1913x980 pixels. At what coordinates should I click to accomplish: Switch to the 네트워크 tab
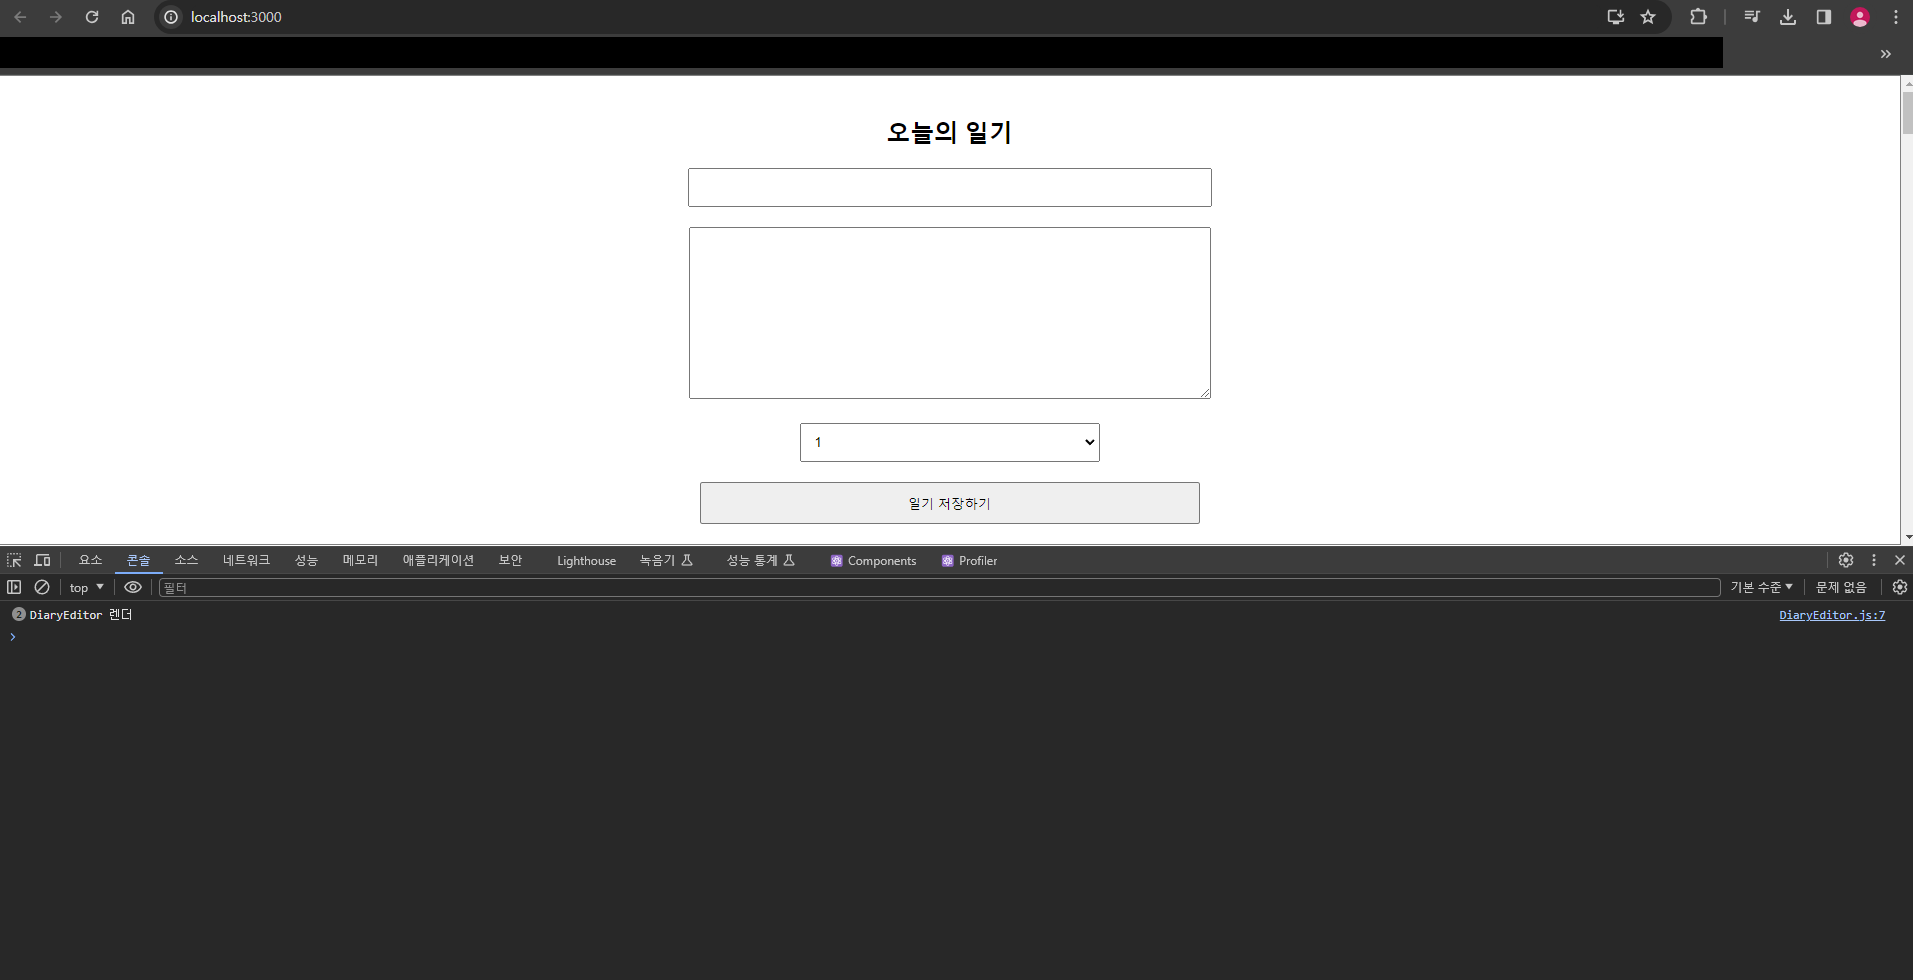(x=246, y=560)
